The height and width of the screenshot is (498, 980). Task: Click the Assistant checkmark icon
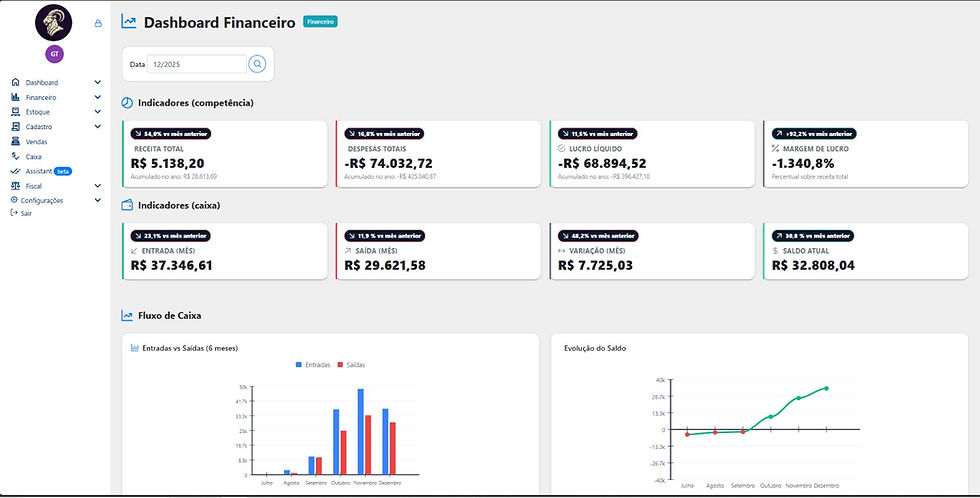point(15,171)
